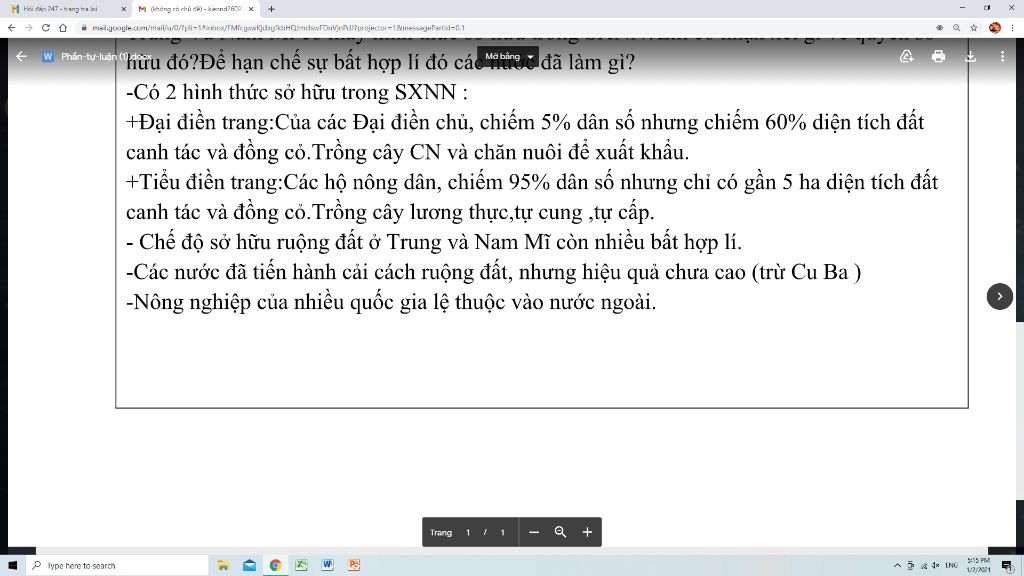Zoom in with the plus button
1024x576 pixels.
tap(587, 532)
